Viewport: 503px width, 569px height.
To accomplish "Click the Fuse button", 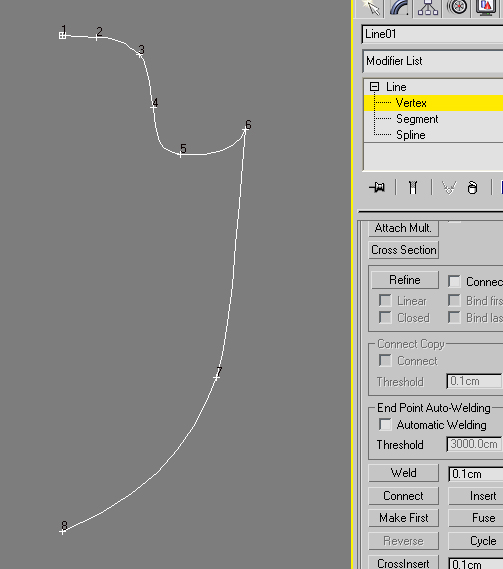I will 476,518.
